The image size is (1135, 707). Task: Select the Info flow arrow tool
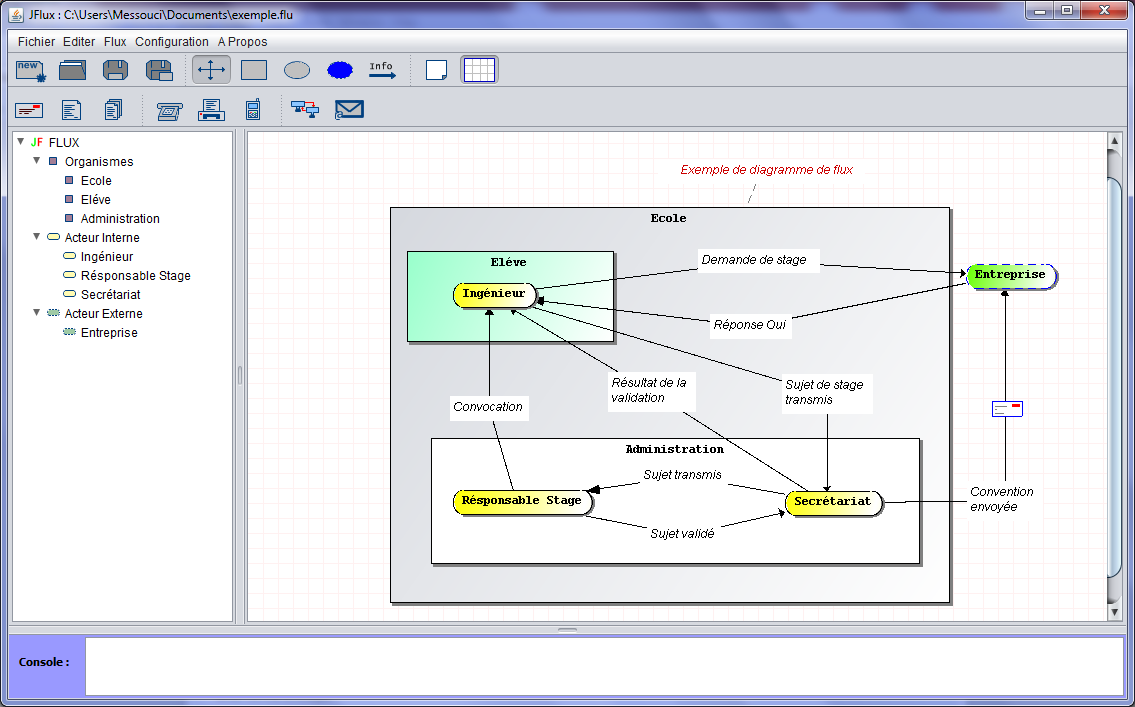coord(382,70)
